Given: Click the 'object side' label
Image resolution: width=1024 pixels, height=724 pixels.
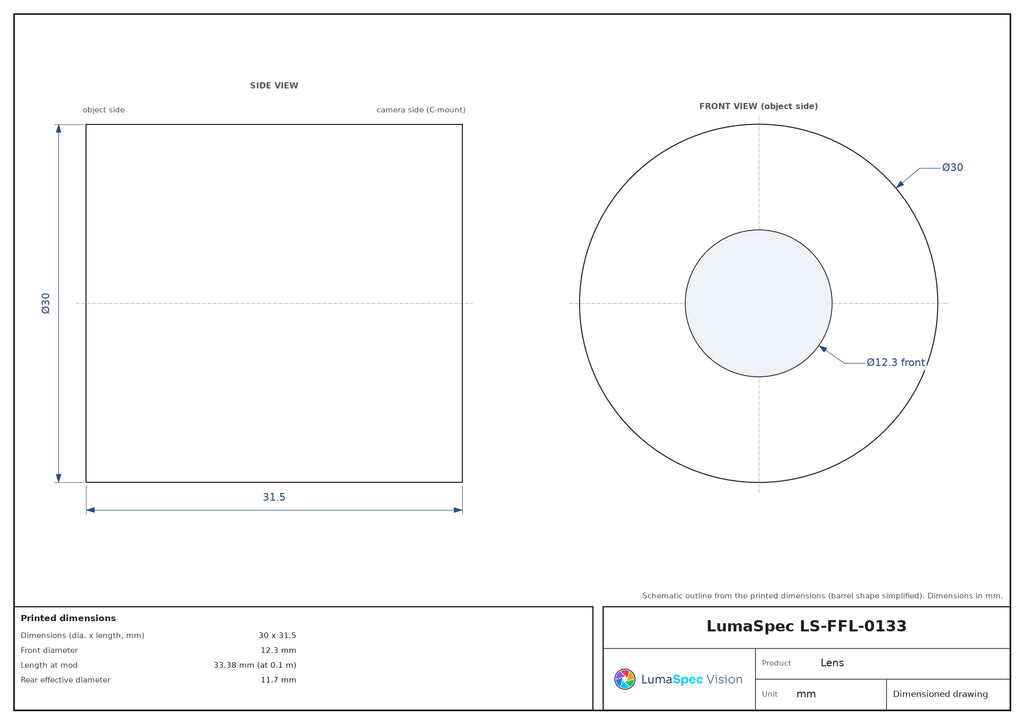Looking at the screenshot, I should click(103, 110).
